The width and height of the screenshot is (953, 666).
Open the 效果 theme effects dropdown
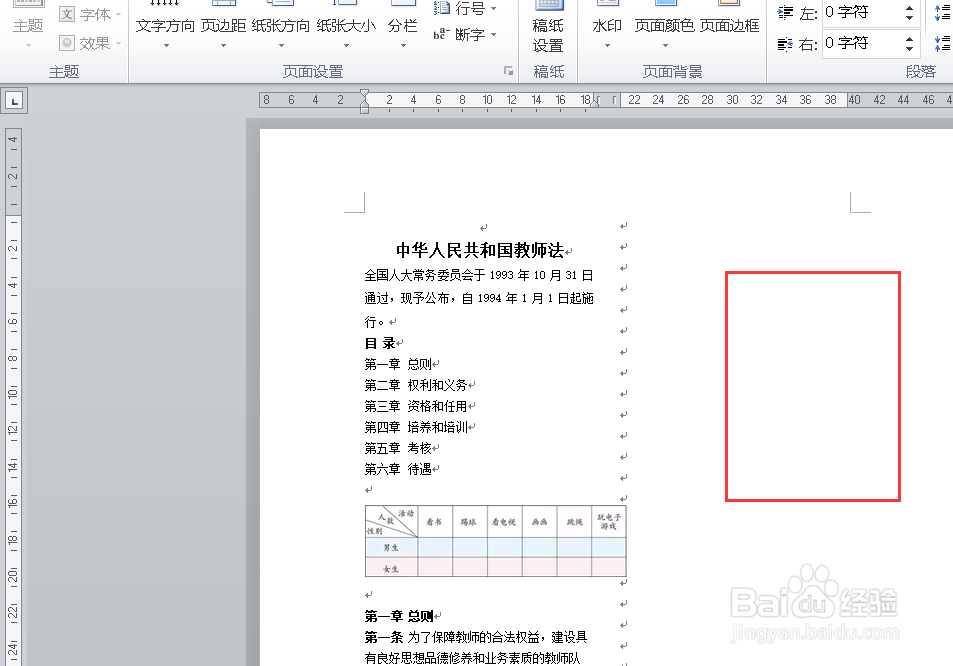click(x=91, y=43)
